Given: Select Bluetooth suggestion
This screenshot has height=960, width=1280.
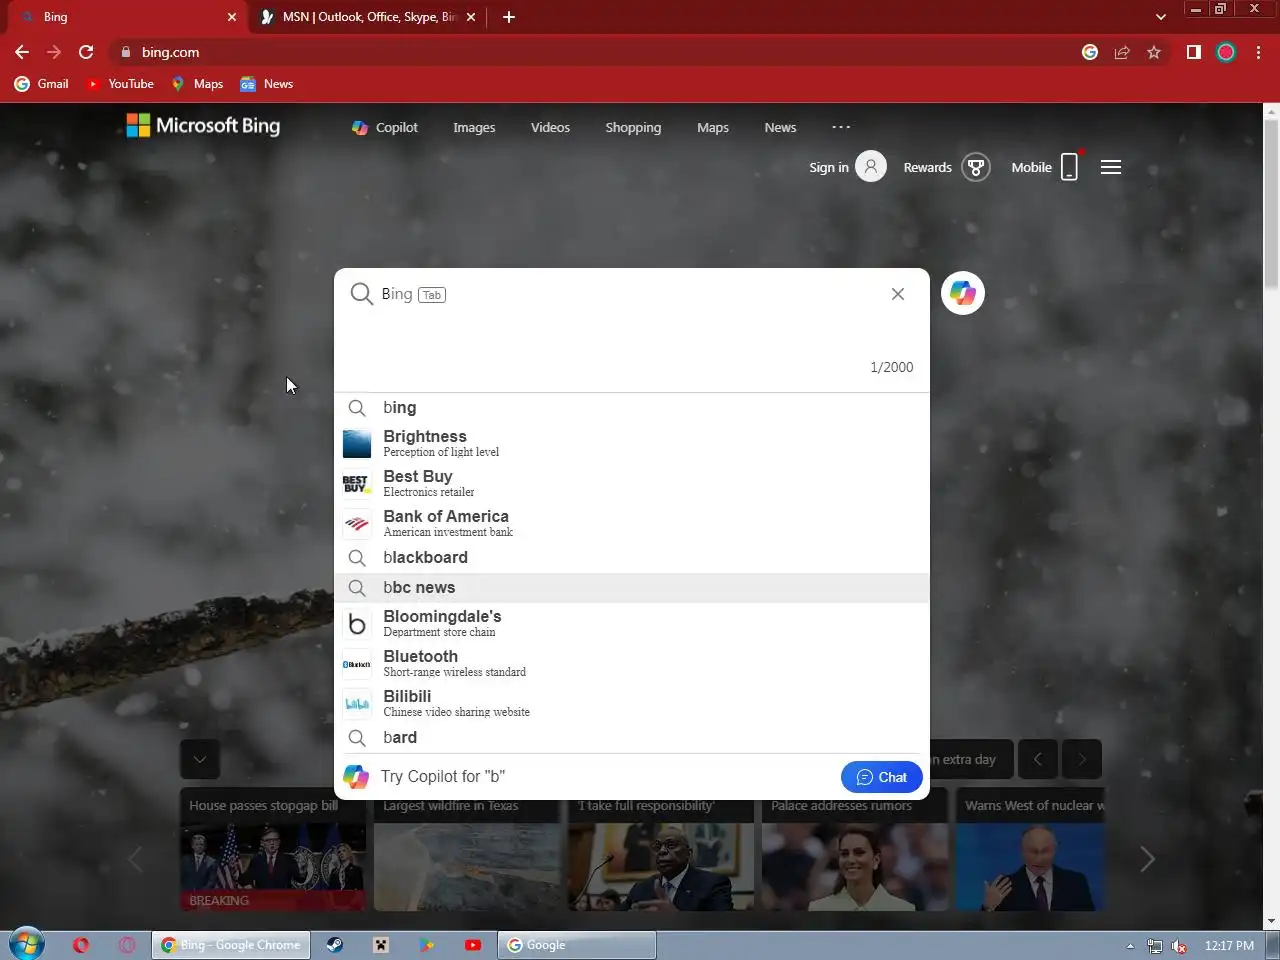Looking at the screenshot, I should pyautogui.click(x=632, y=663).
